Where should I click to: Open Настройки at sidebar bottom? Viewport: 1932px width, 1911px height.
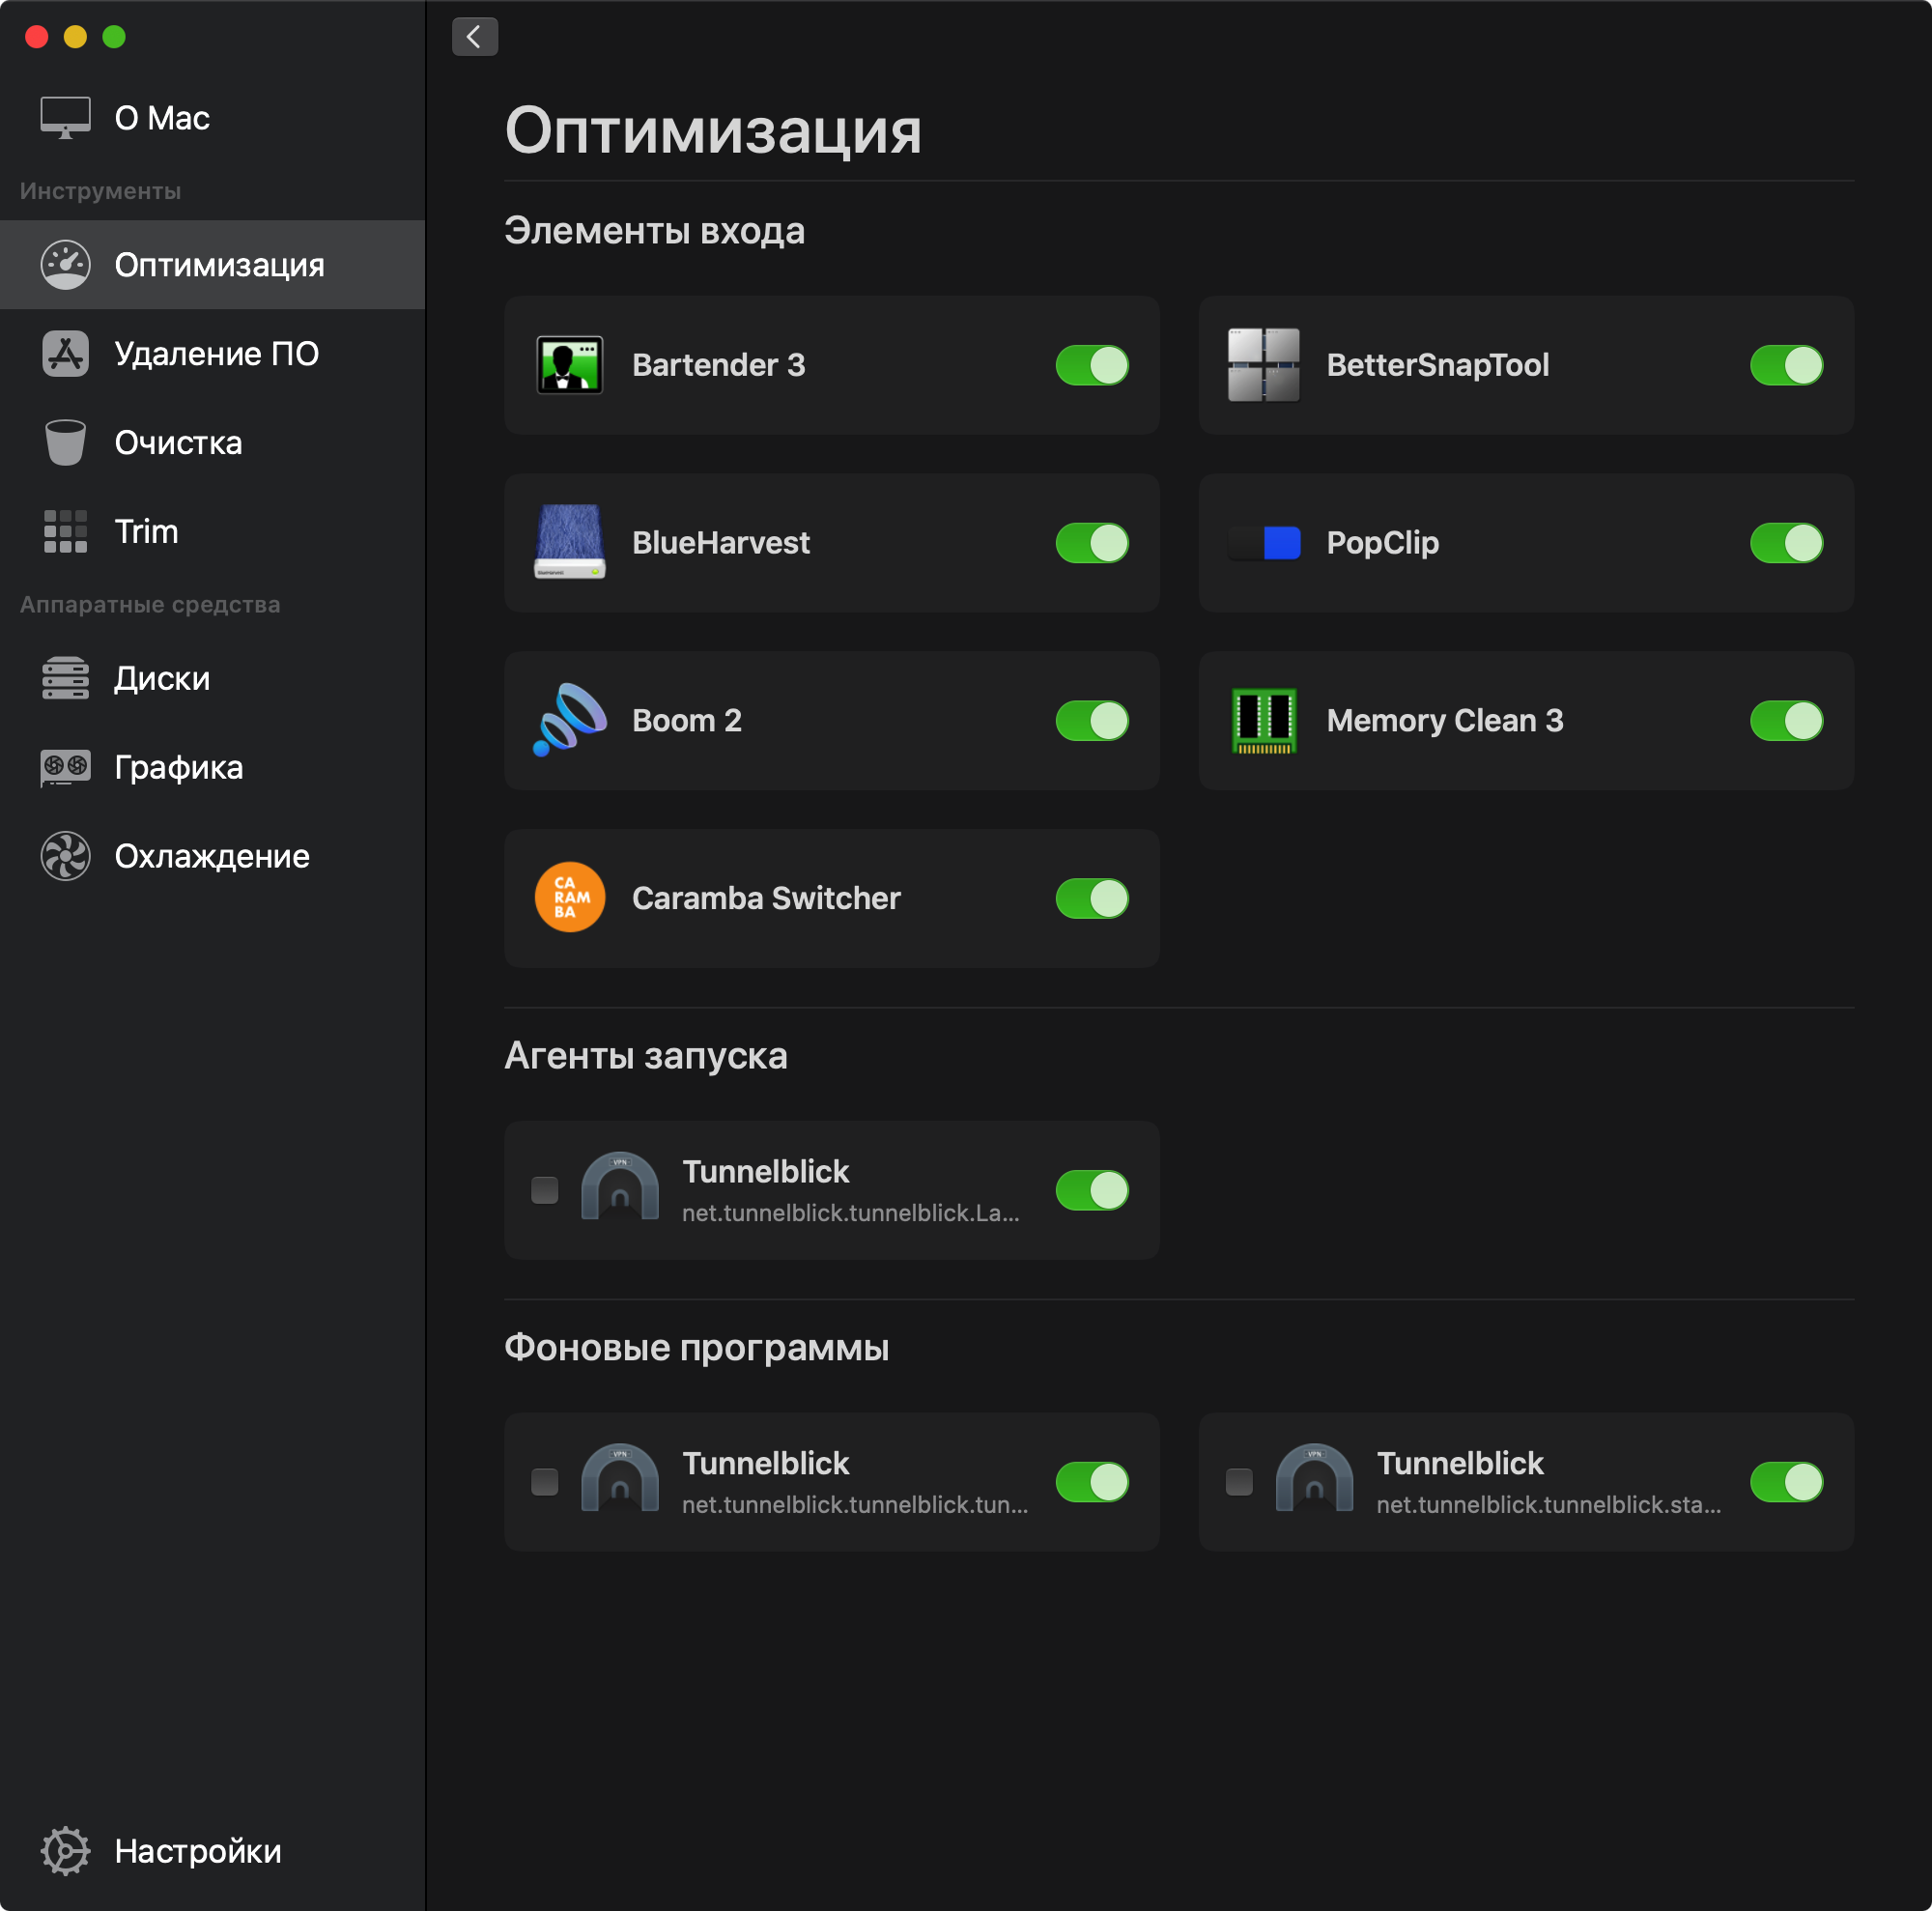pyautogui.click(x=197, y=1850)
